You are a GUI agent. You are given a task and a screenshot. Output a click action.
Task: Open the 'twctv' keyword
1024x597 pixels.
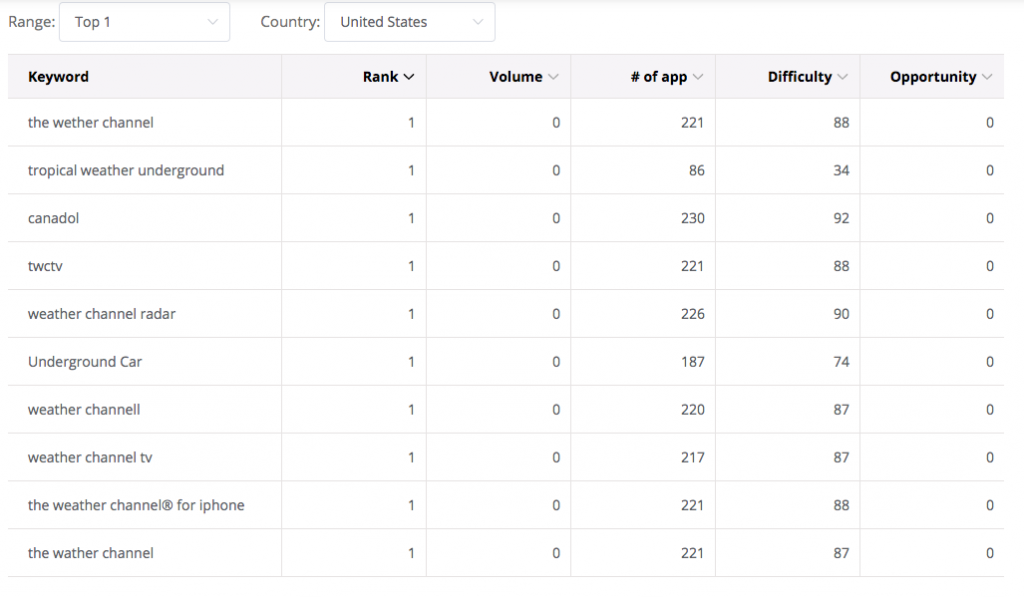coord(45,266)
